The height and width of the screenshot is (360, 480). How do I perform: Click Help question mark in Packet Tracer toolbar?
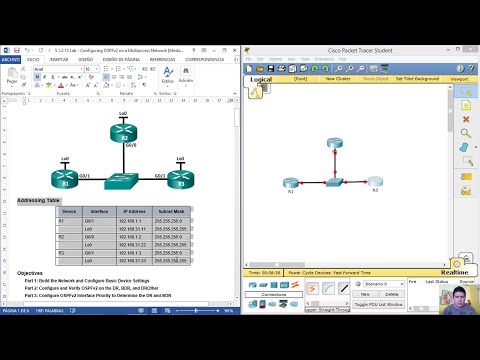click(x=471, y=69)
